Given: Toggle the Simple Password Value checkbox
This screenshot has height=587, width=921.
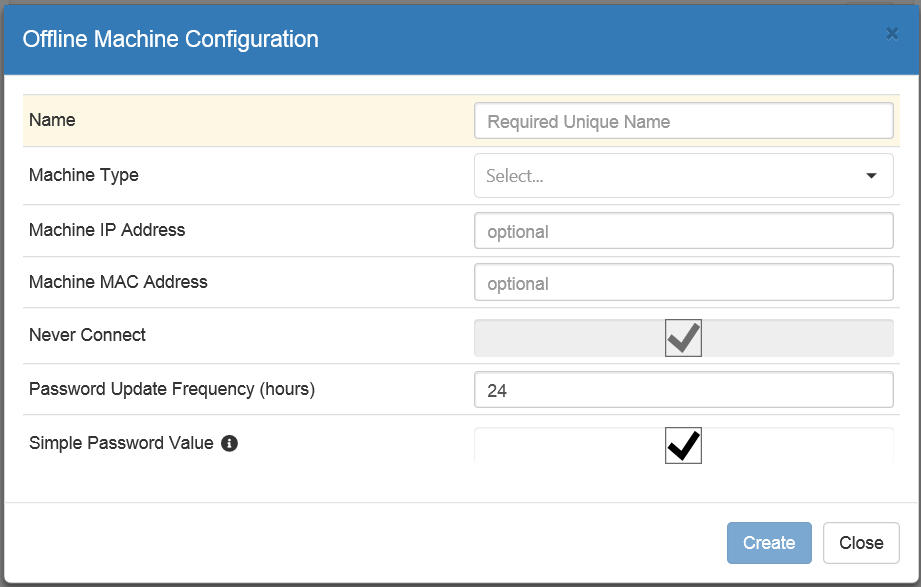Looking at the screenshot, I should point(683,445).
